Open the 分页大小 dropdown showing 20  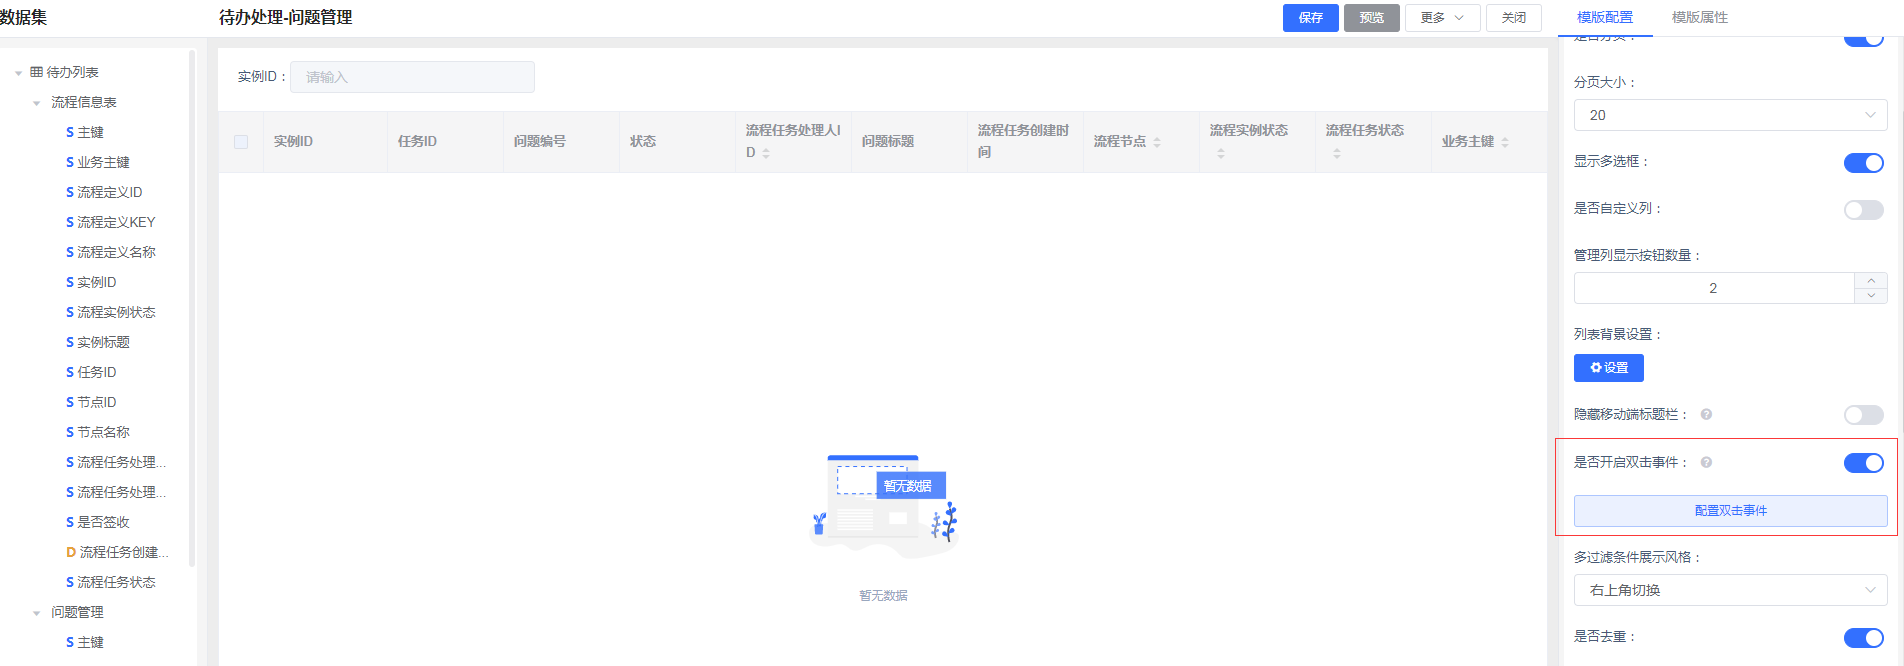click(x=1730, y=115)
